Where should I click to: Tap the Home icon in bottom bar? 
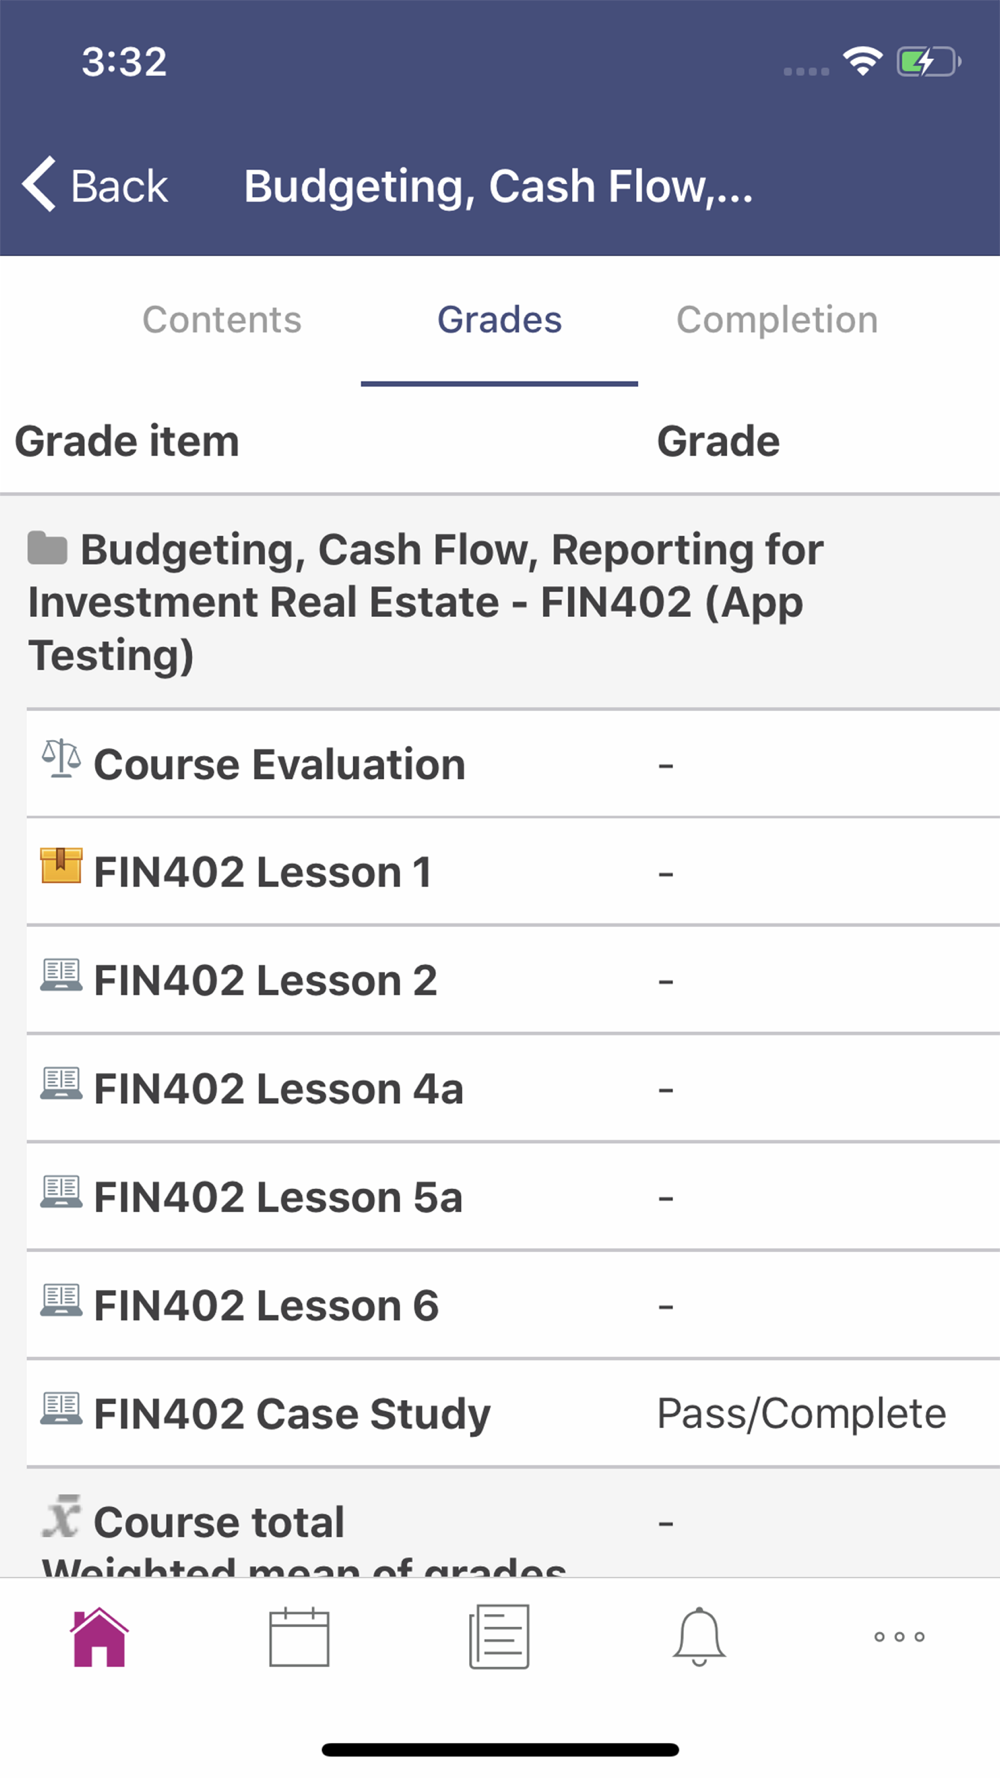[x=99, y=1637]
